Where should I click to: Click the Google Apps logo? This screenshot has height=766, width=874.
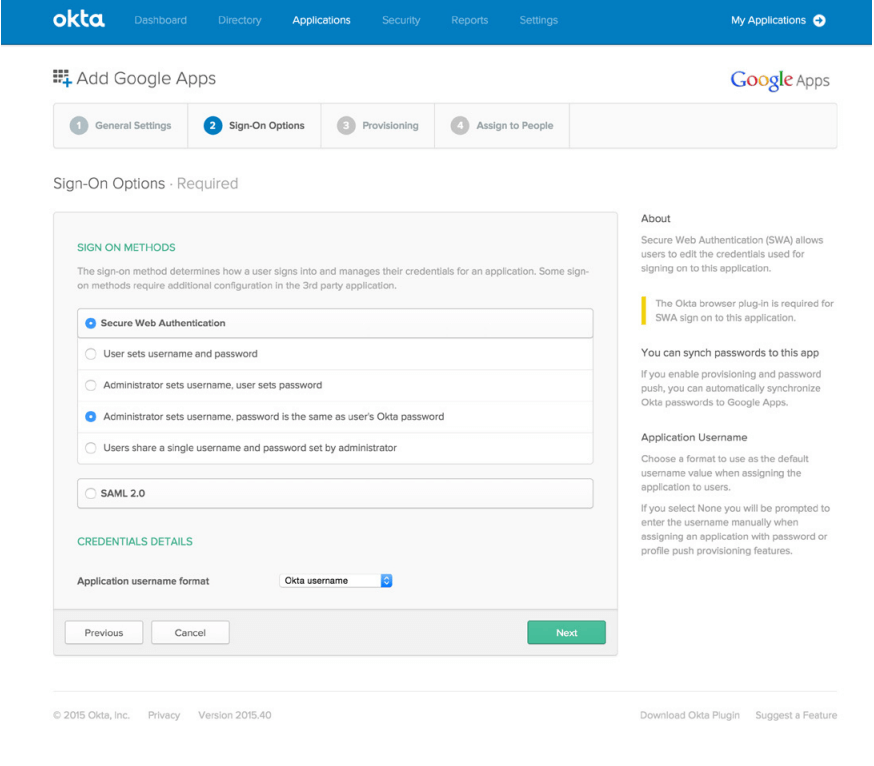(779, 80)
